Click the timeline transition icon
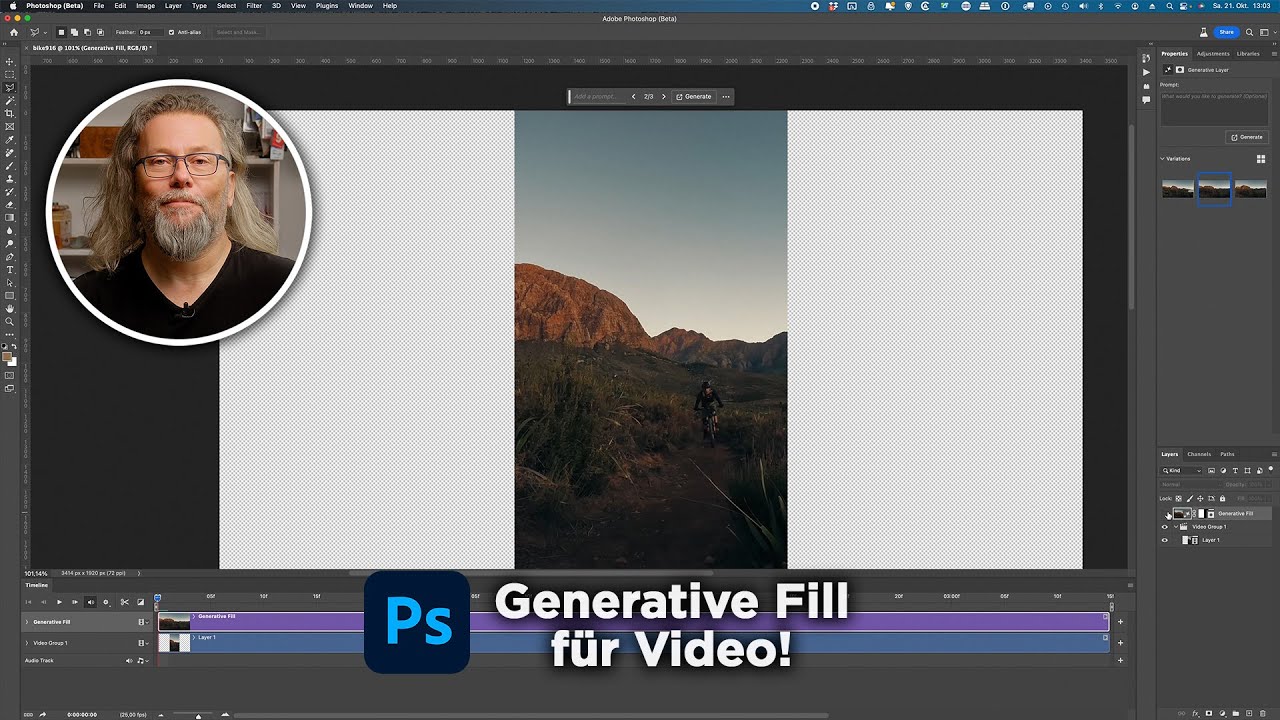This screenshot has width=1280, height=720. pos(140,602)
